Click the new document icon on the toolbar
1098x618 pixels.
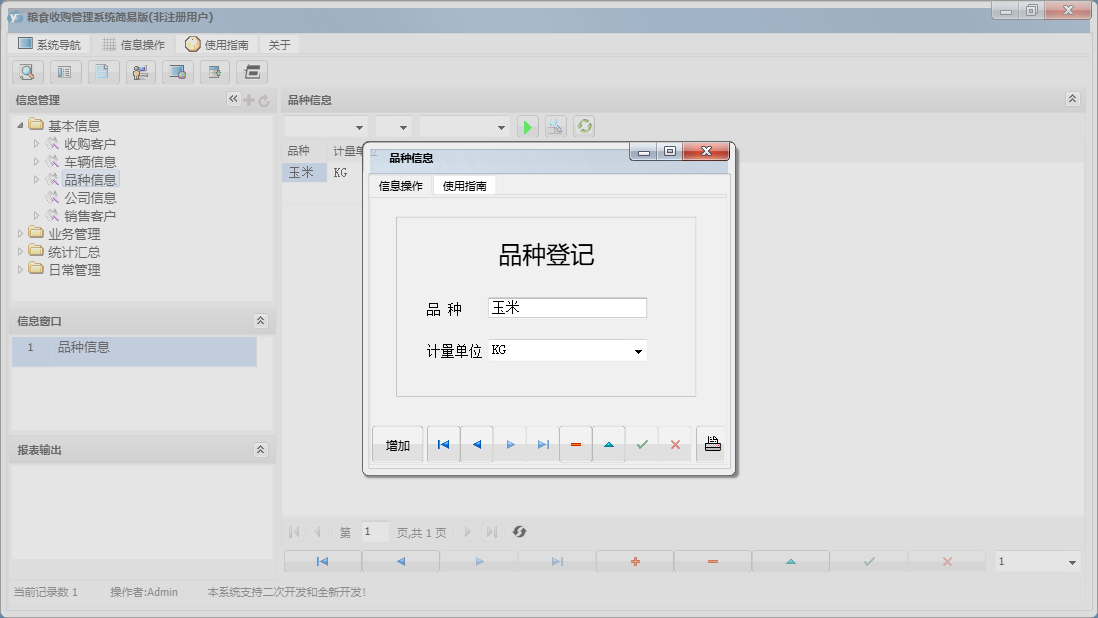tap(103, 72)
